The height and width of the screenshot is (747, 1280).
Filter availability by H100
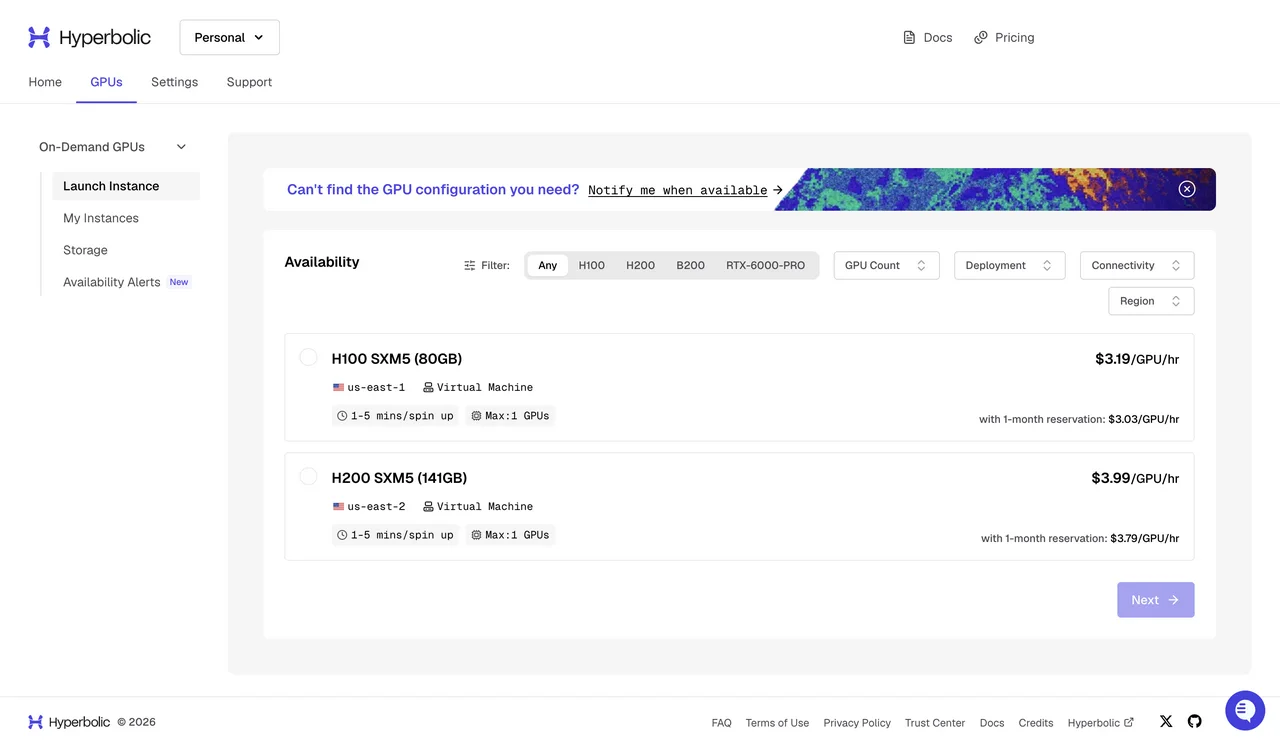point(592,265)
